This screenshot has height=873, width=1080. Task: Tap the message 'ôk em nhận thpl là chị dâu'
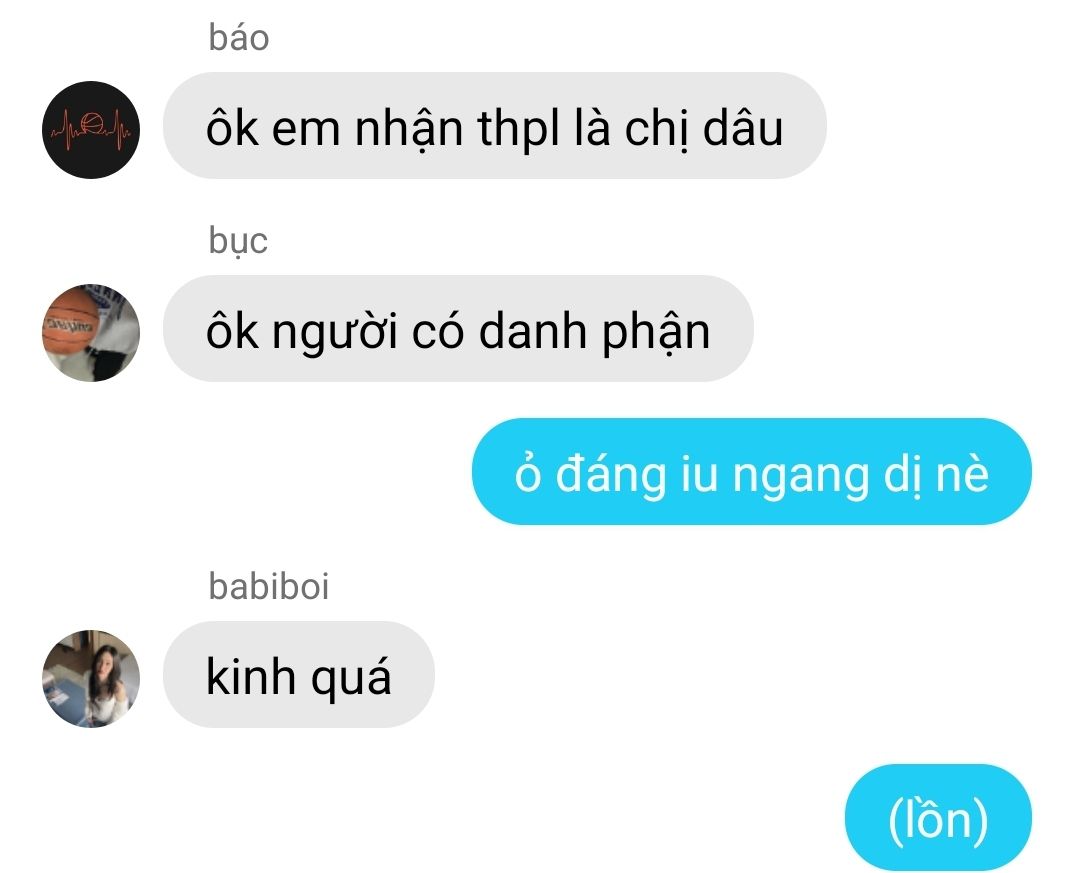click(x=495, y=125)
